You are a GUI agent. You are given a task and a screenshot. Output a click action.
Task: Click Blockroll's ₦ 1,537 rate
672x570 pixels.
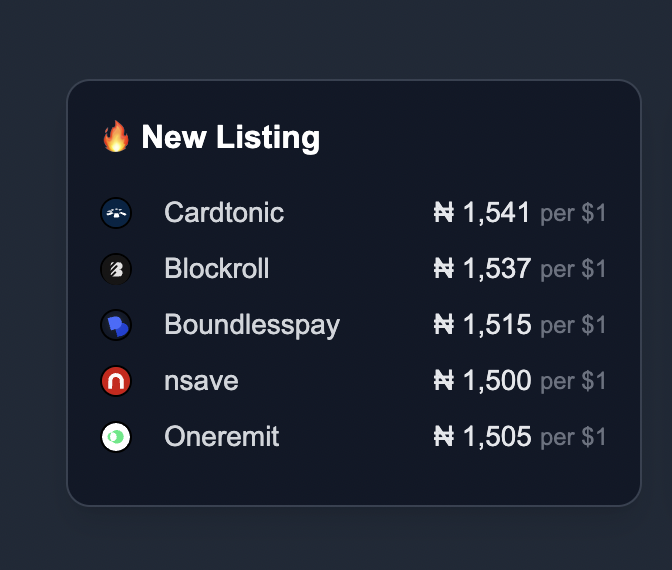tap(483, 269)
